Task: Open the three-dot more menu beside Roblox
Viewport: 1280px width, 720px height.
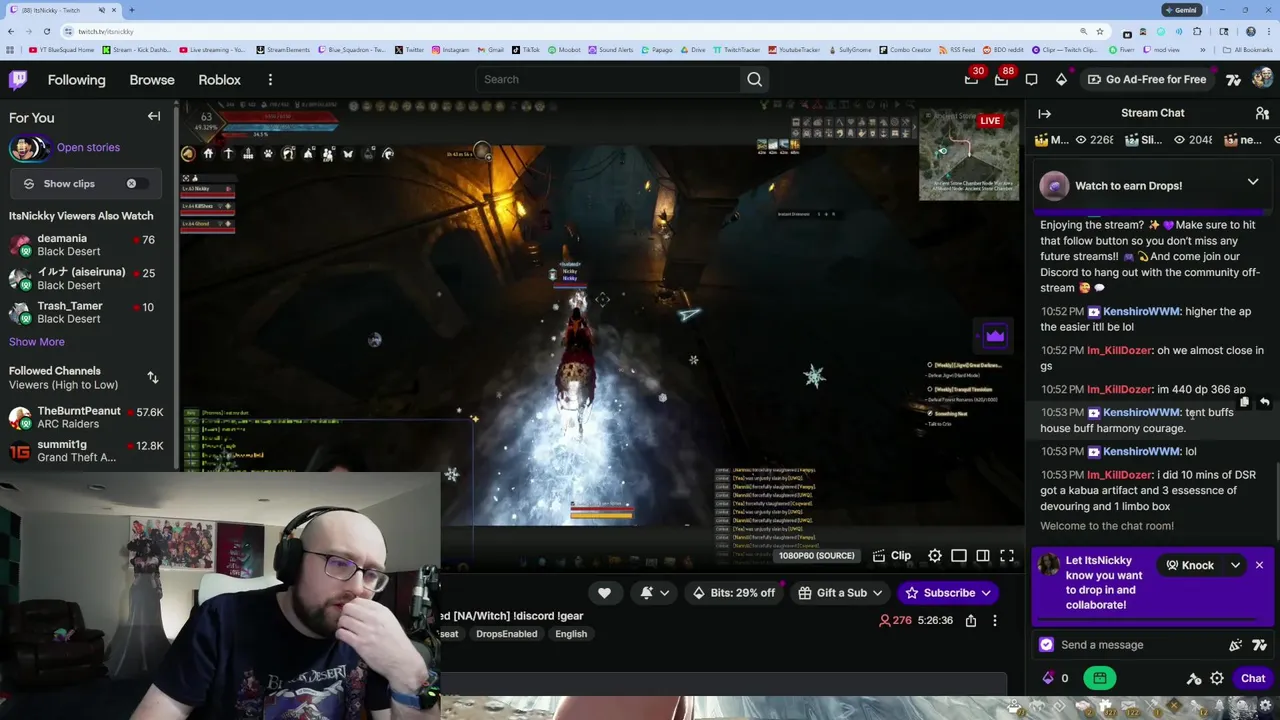Action: [x=270, y=80]
